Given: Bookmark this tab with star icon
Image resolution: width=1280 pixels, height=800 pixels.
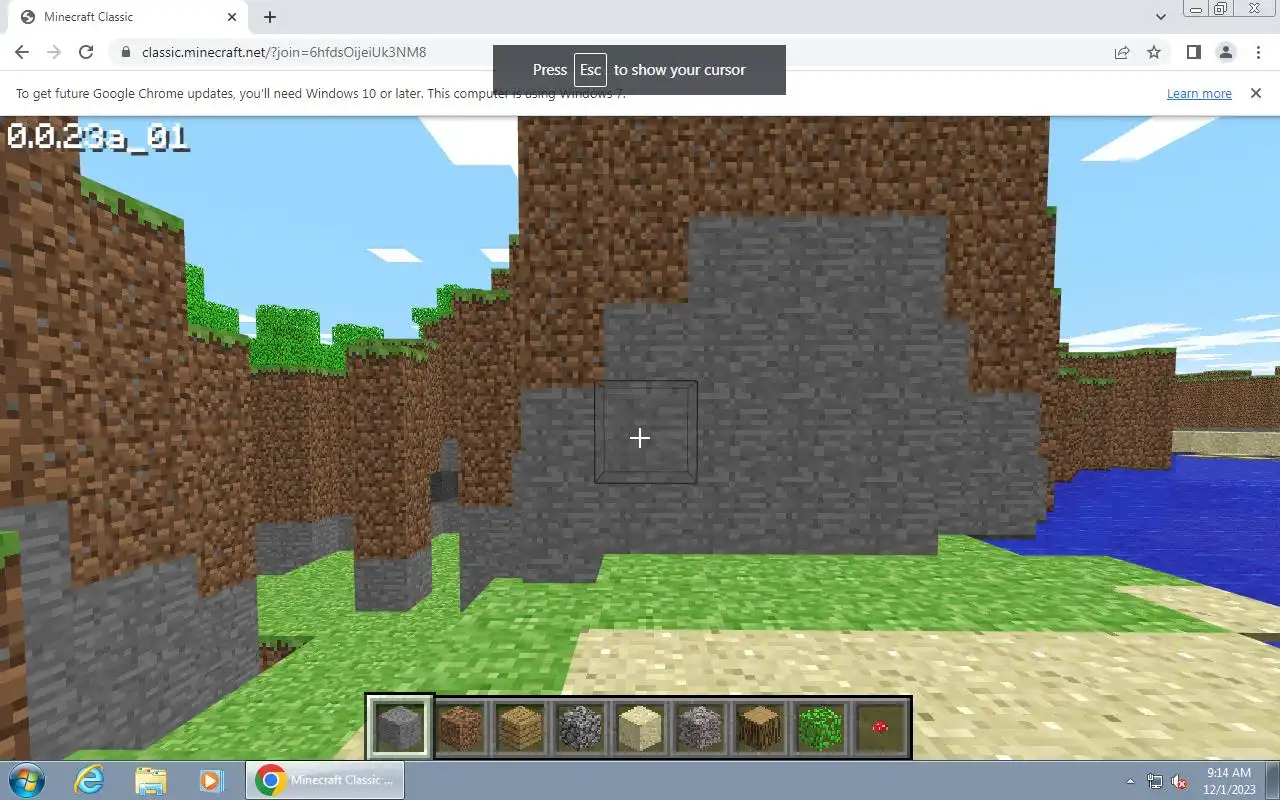Looking at the screenshot, I should [x=1154, y=52].
